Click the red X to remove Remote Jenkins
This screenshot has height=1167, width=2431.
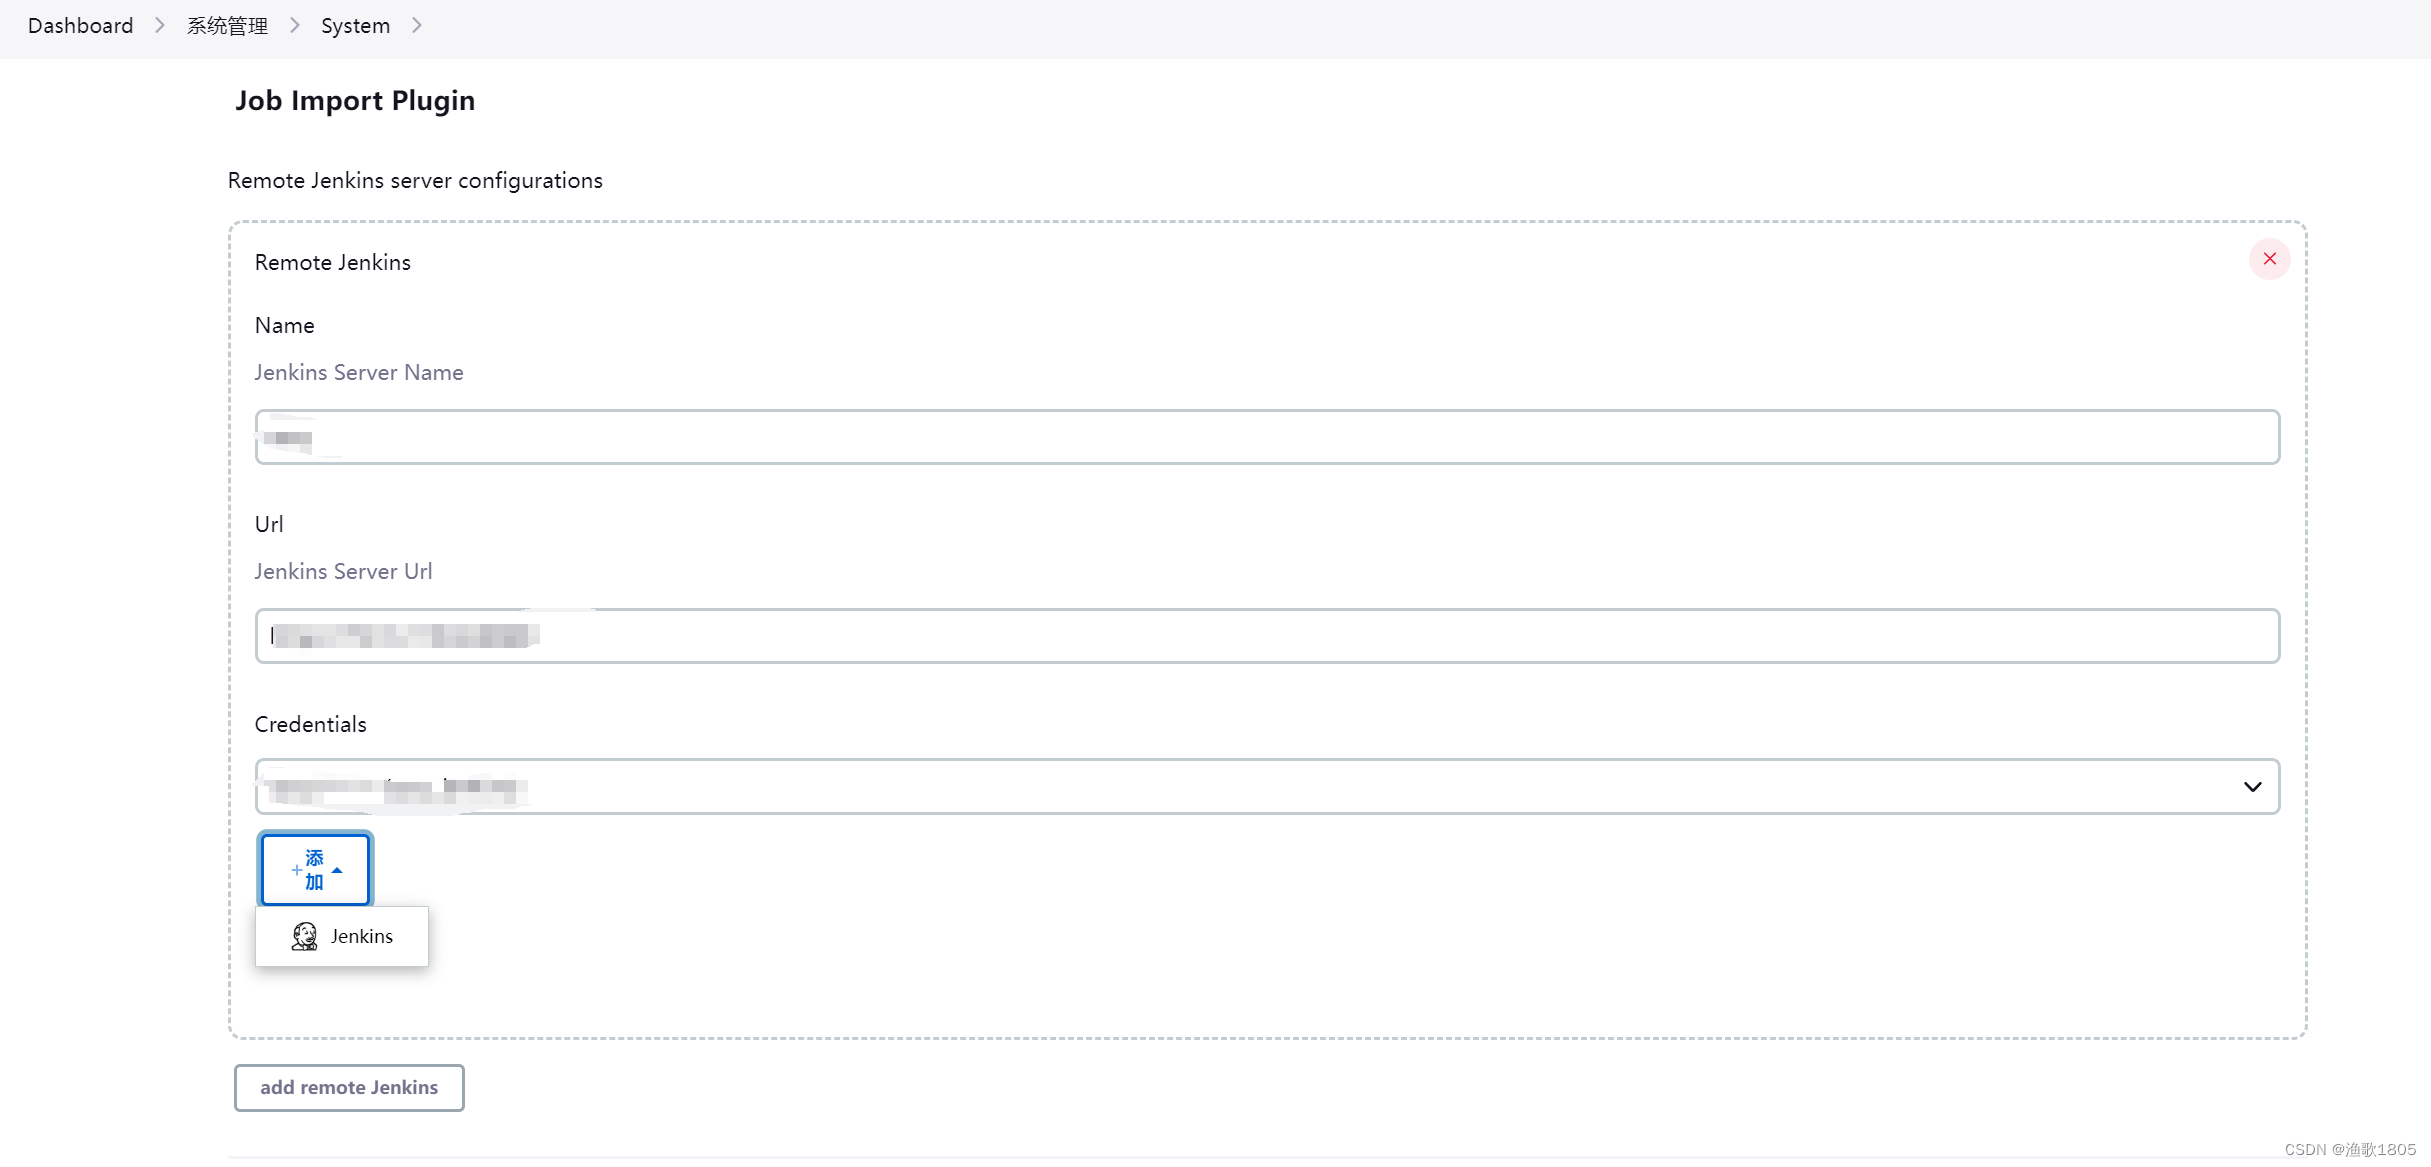[2270, 259]
